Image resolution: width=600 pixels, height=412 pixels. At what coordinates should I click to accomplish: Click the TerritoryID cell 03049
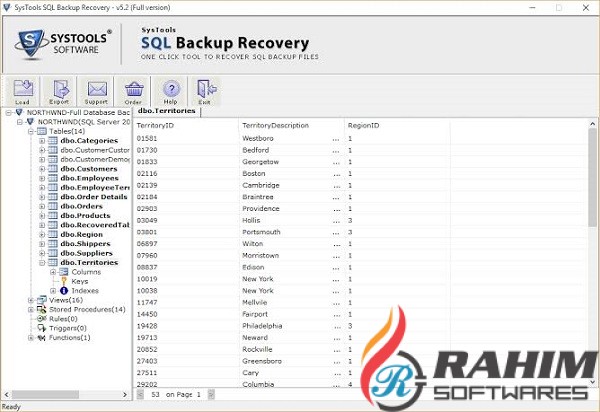tap(147, 220)
